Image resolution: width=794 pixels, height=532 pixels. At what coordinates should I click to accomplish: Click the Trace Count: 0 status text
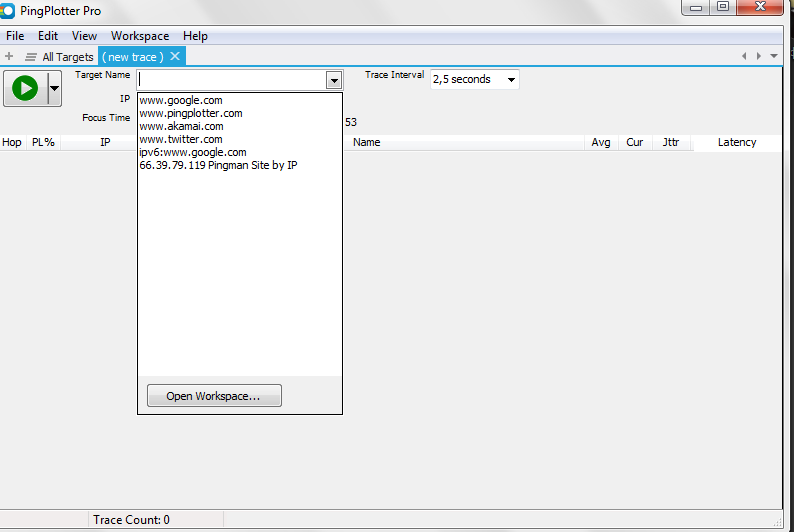tap(131, 520)
